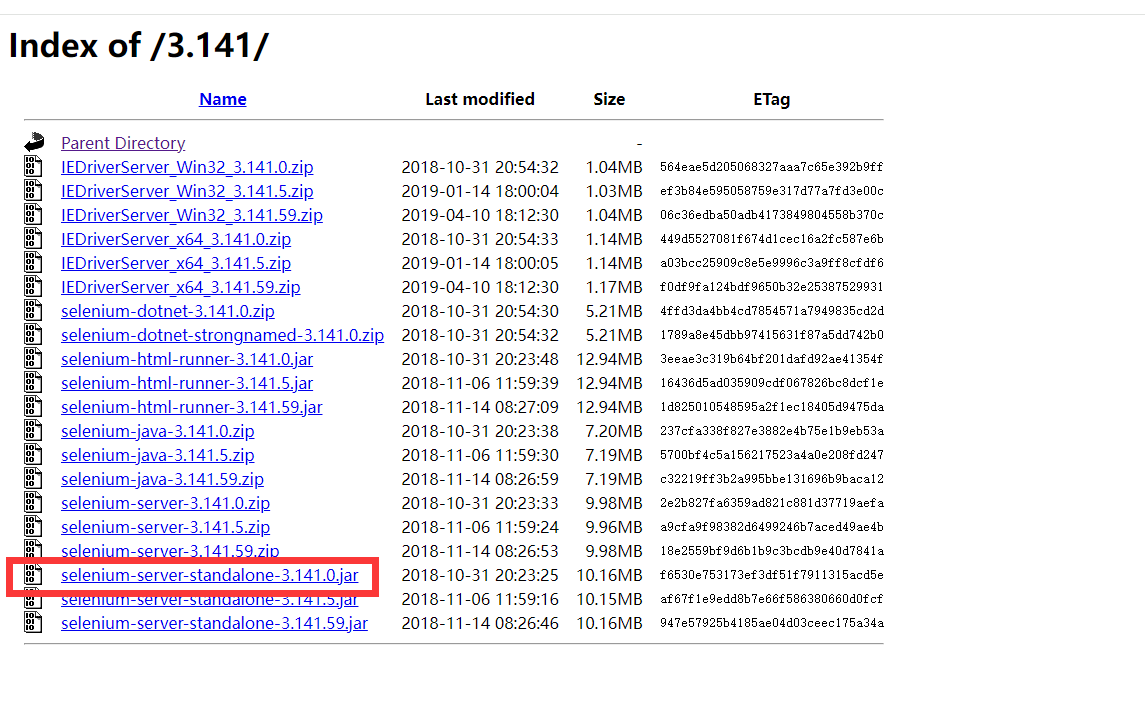The width and height of the screenshot is (1145, 706).
Task: Download selenium-server-standalone-3.141.59.jar
Action: pyautogui.click(x=215, y=624)
